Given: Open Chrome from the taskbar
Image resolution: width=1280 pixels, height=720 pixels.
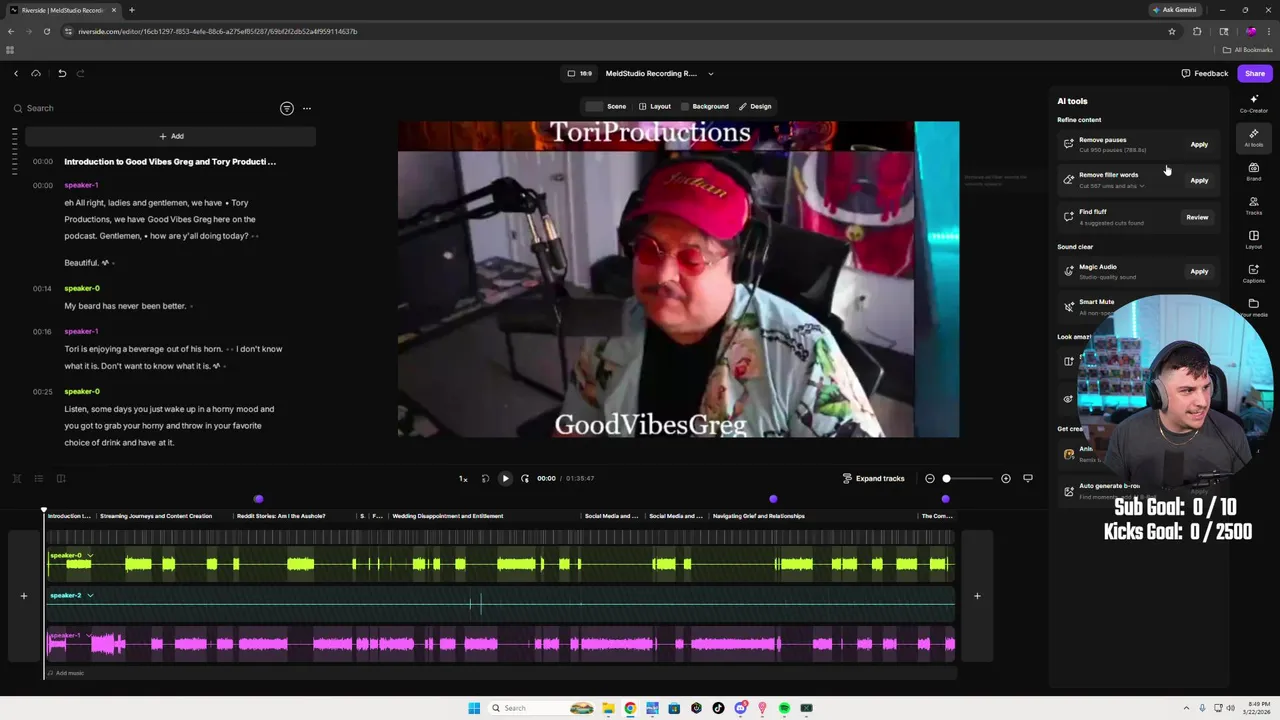Looking at the screenshot, I should pyautogui.click(x=630, y=708).
